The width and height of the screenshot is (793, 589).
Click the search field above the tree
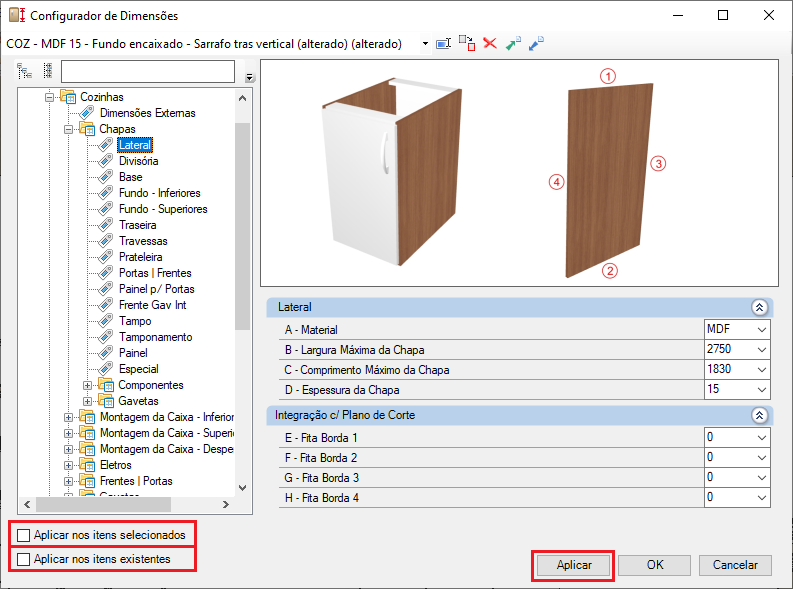point(148,71)
